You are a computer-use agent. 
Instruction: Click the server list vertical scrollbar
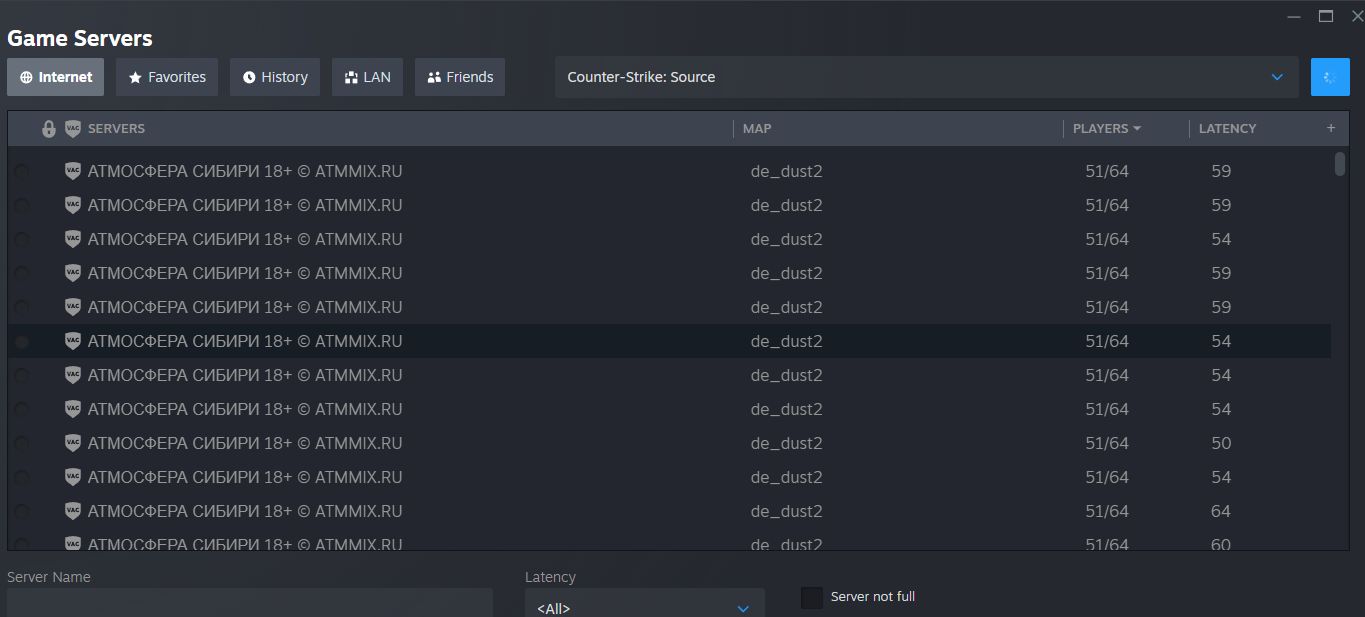[x=1340, y=163]
